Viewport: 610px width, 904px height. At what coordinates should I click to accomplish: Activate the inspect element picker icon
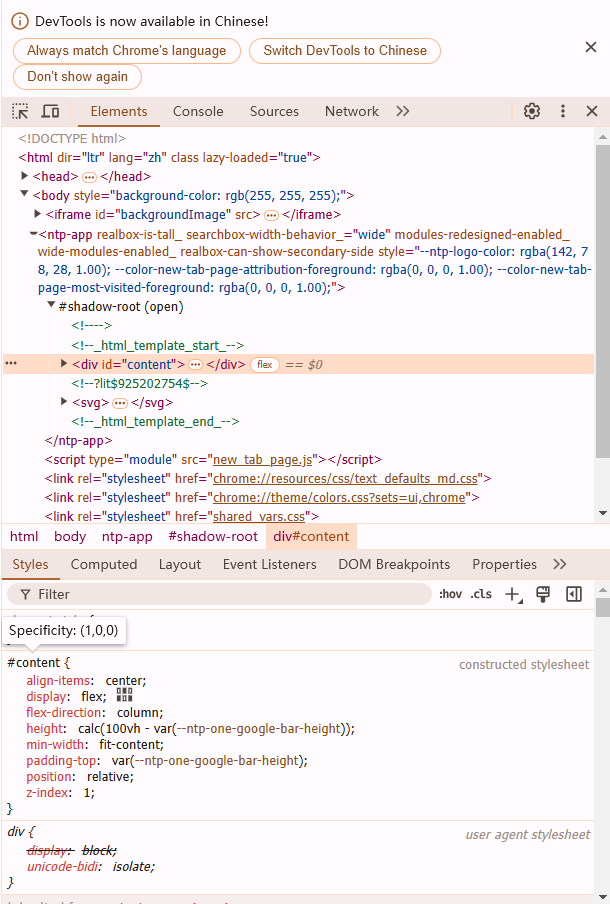(x=20, y=111)
